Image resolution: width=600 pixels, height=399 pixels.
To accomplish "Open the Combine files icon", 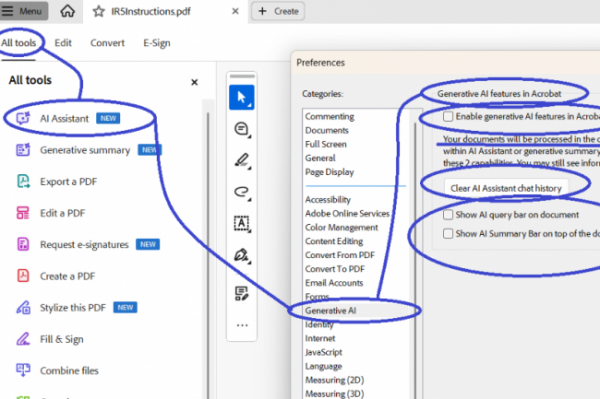I will 23,370.
